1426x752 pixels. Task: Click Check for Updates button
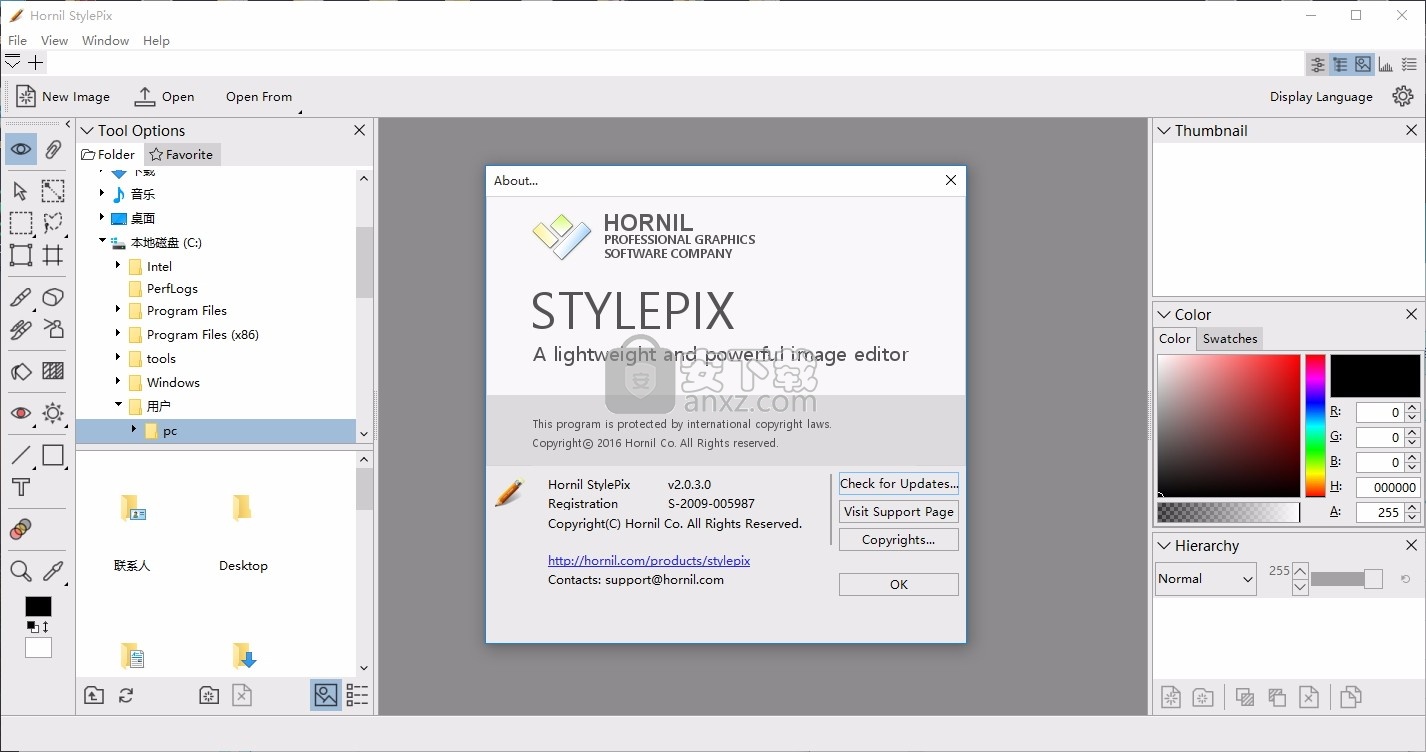coord(899,483)
